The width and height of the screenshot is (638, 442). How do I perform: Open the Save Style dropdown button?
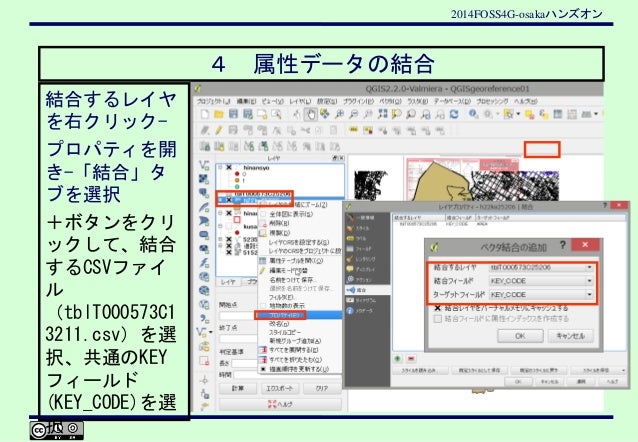(598, 370)
